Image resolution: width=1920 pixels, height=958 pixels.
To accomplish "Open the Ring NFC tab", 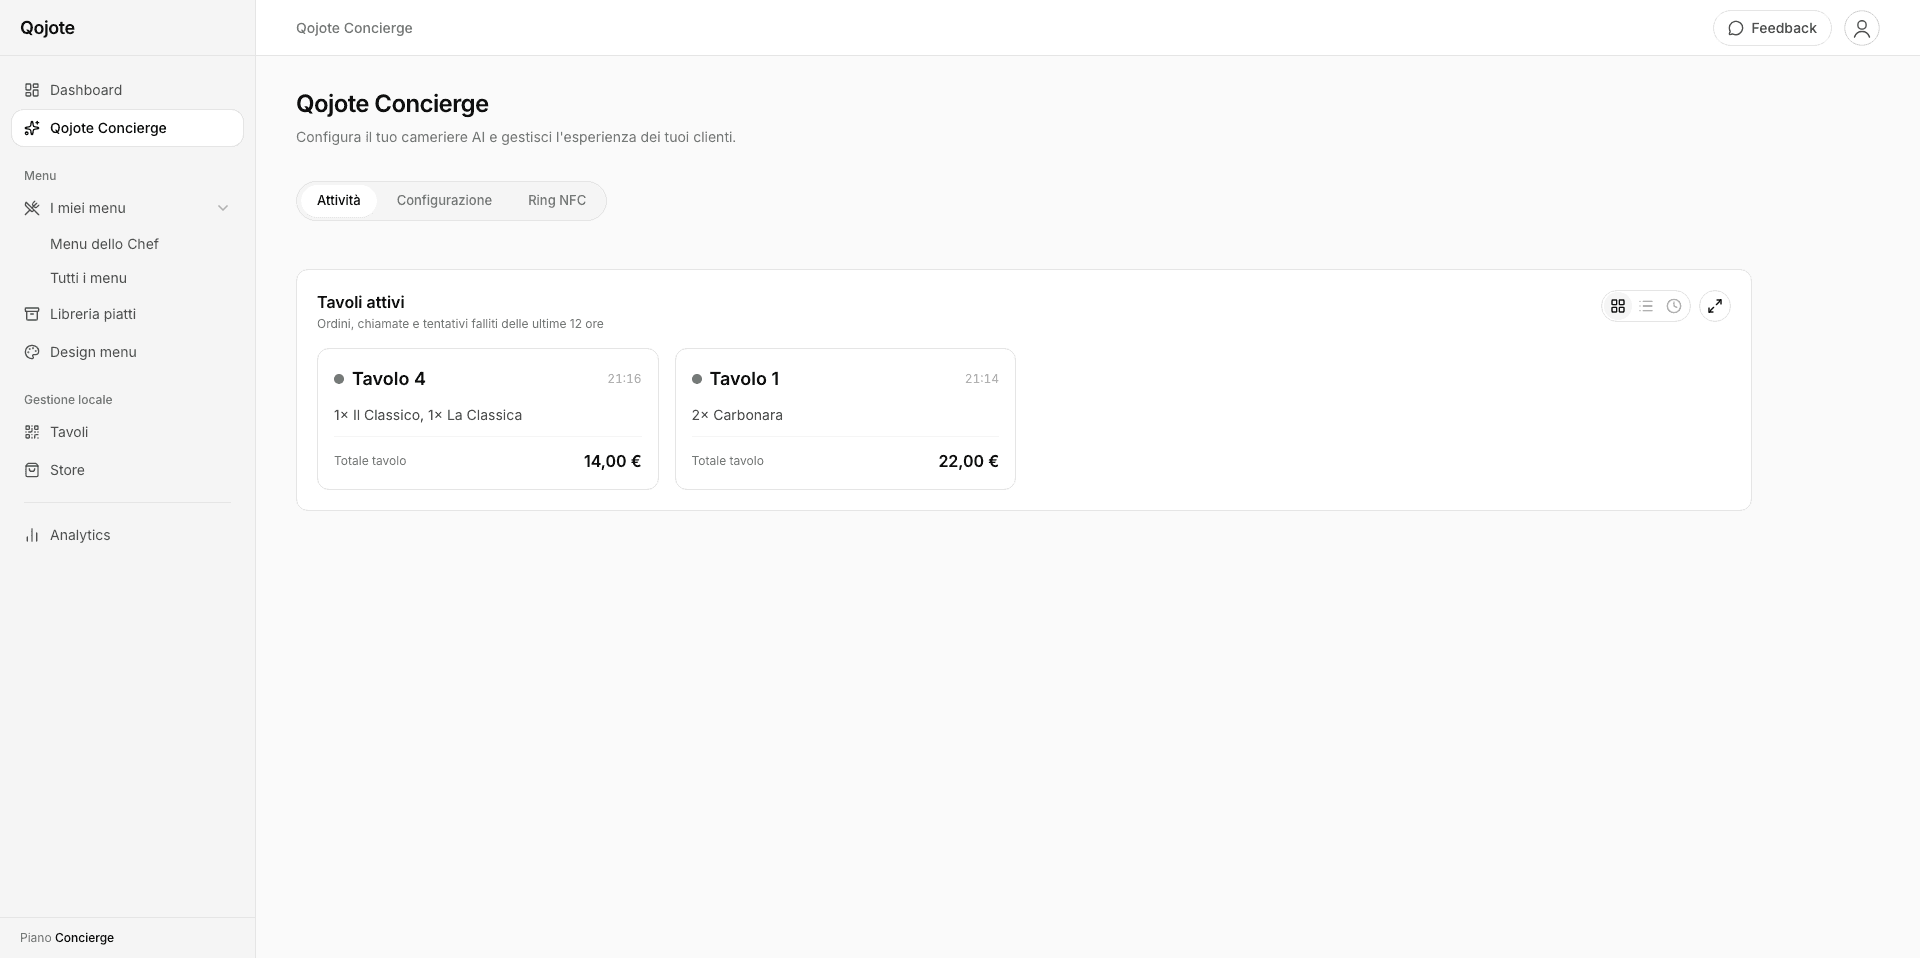I will click(x=557, y=200).
